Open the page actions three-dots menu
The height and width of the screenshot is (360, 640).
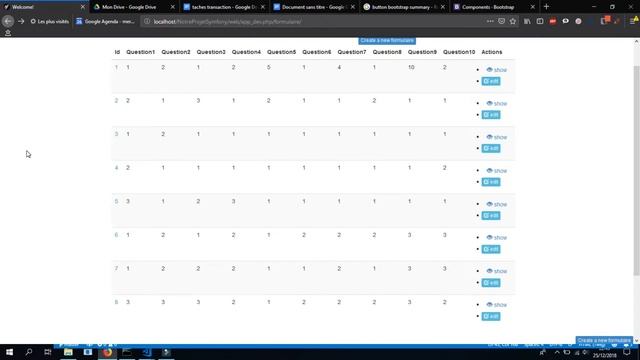tap(490, 21)
